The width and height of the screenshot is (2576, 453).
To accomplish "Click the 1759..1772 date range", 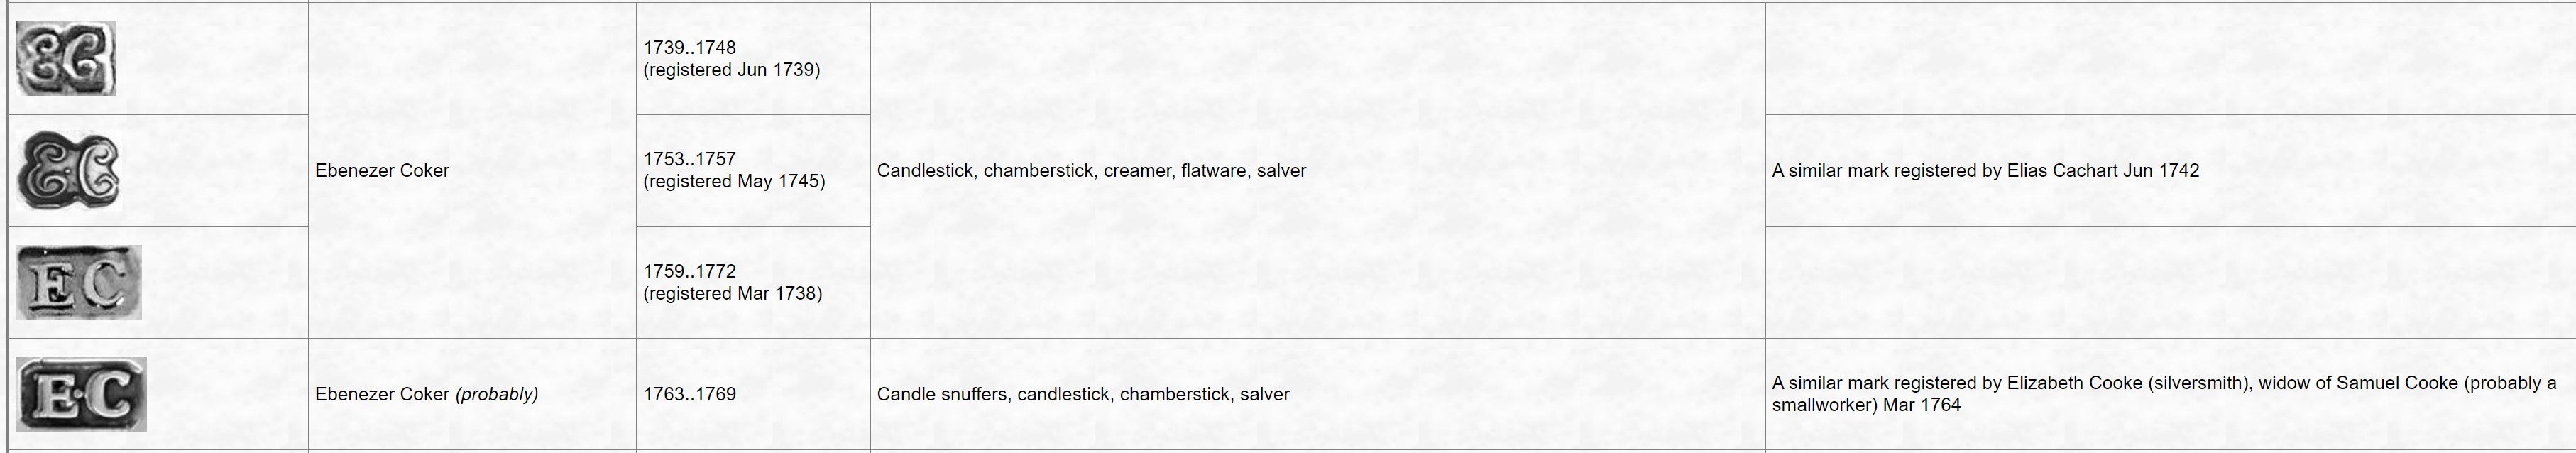I will pyautogui.click(x=690, y=271).
